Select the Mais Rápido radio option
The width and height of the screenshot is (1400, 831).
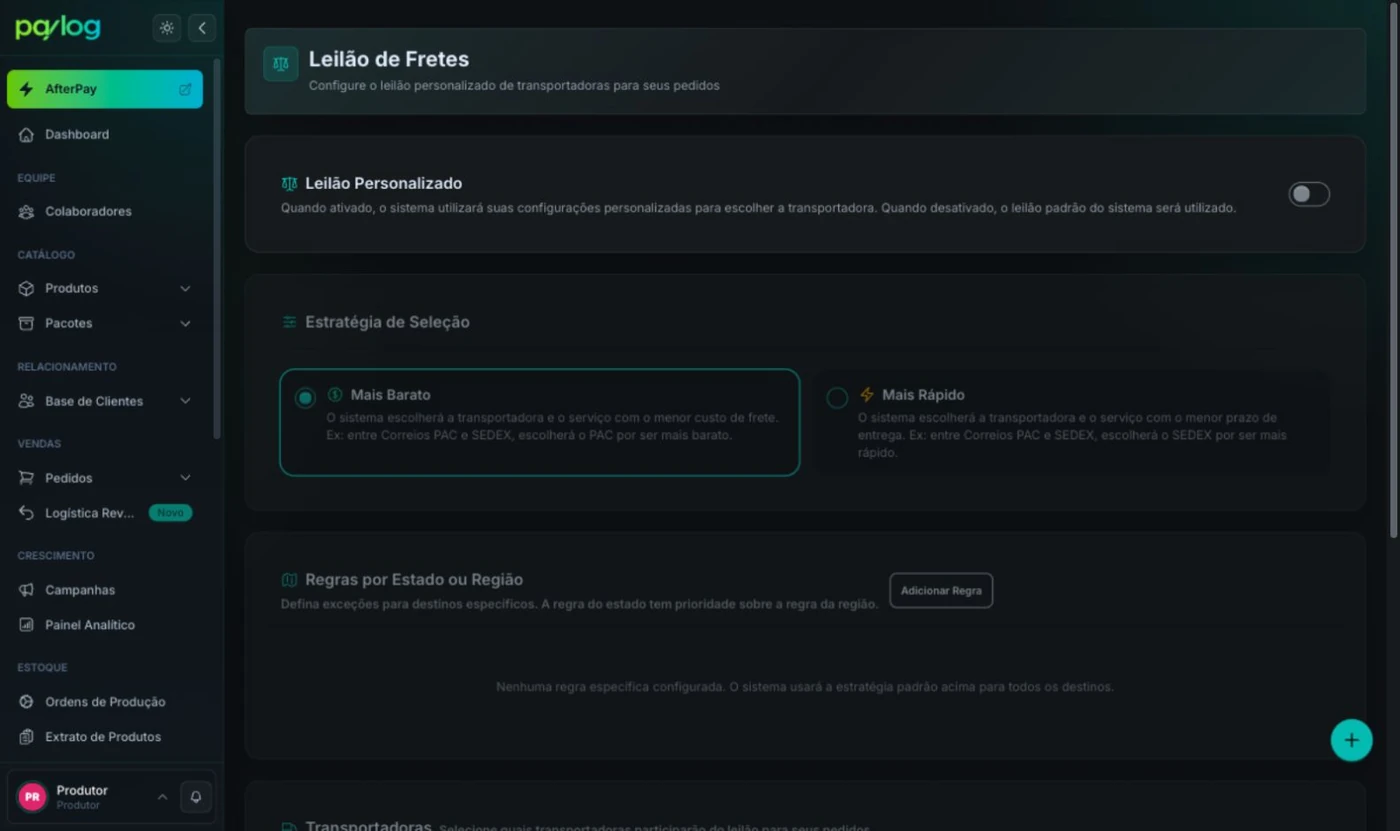(837, 398)
